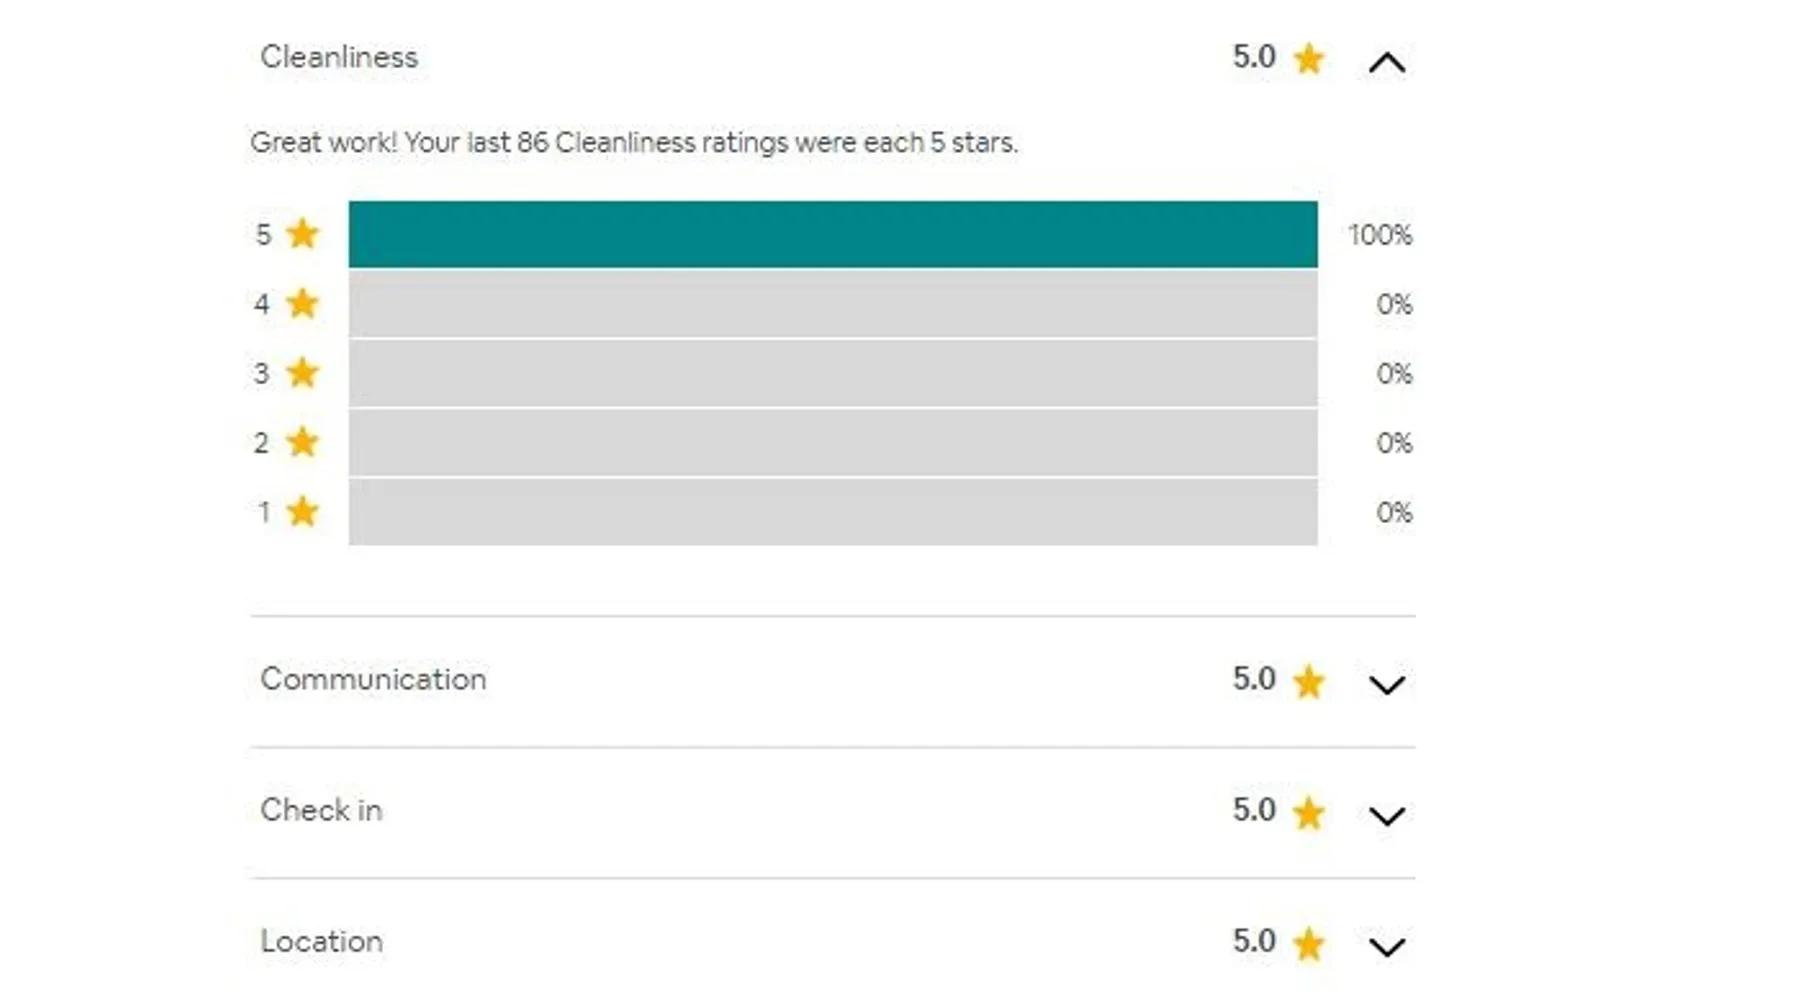The width and height of the screenshot is (1800, 1000).
Task: Click the grey 1-star rating bar
Action: (832, 512)
